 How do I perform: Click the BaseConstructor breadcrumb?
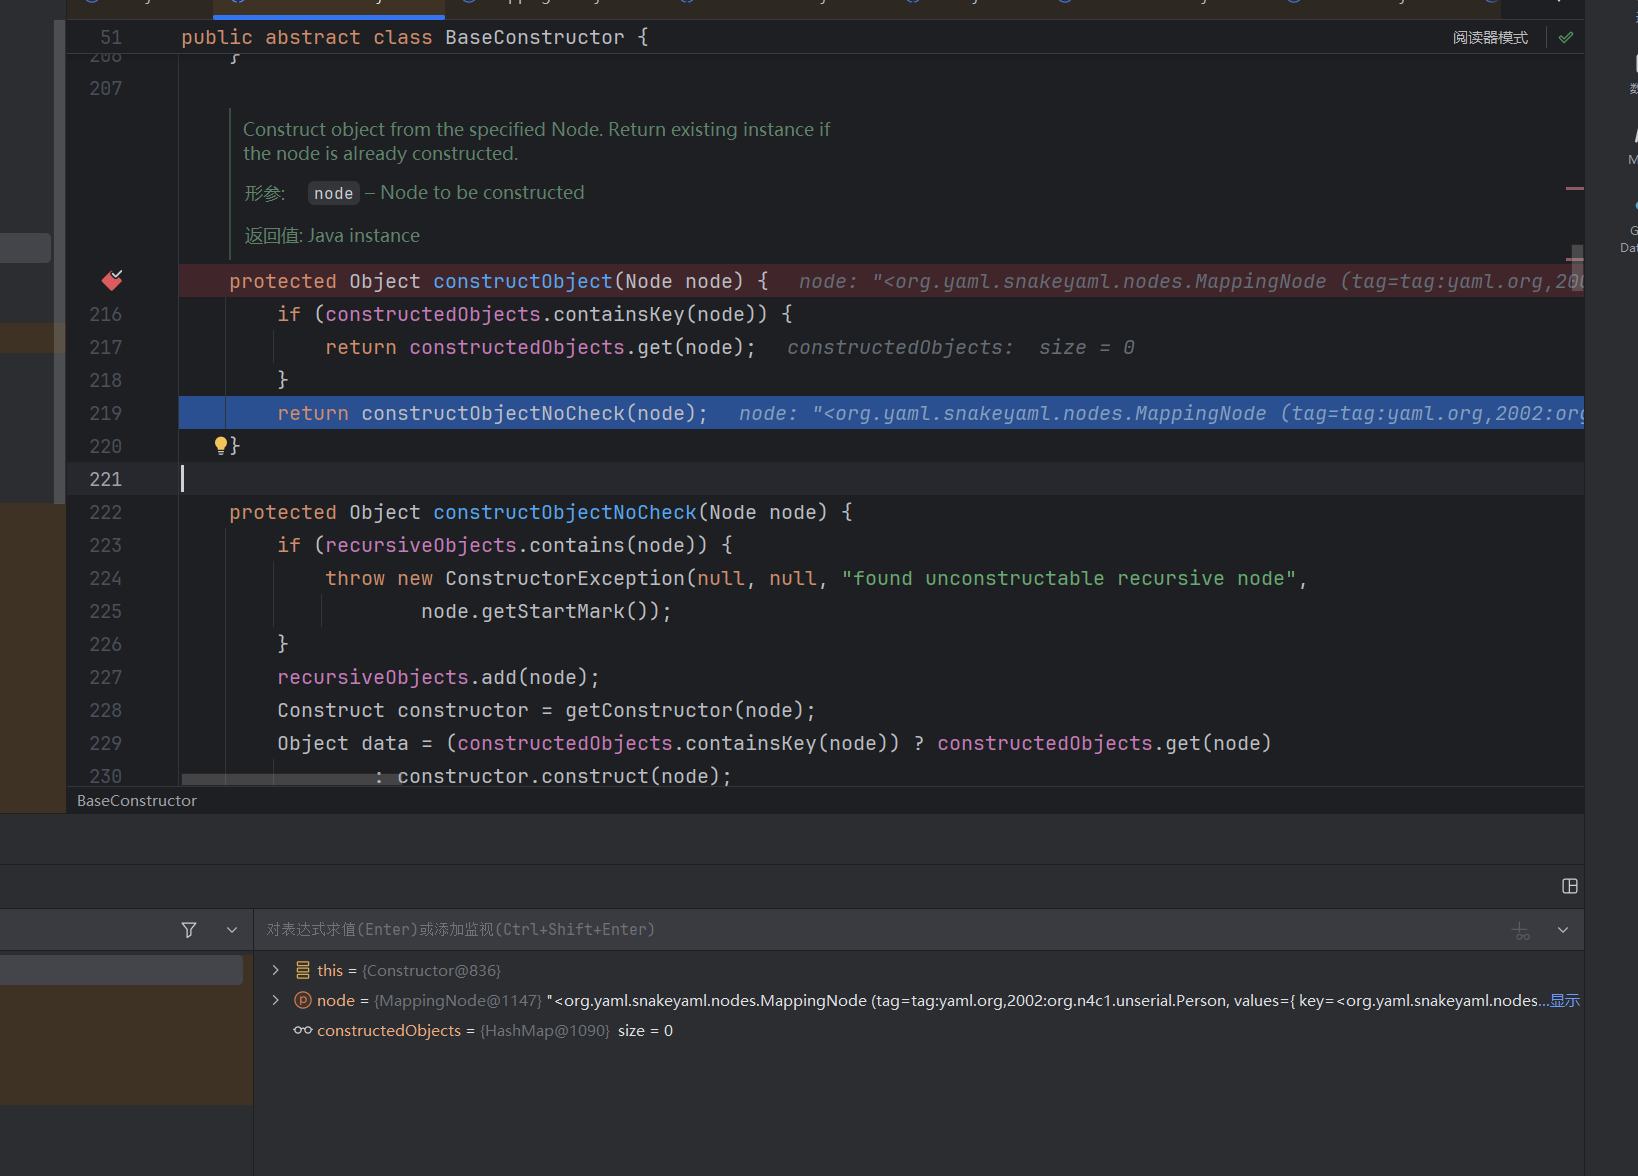[x=137, y=801]
